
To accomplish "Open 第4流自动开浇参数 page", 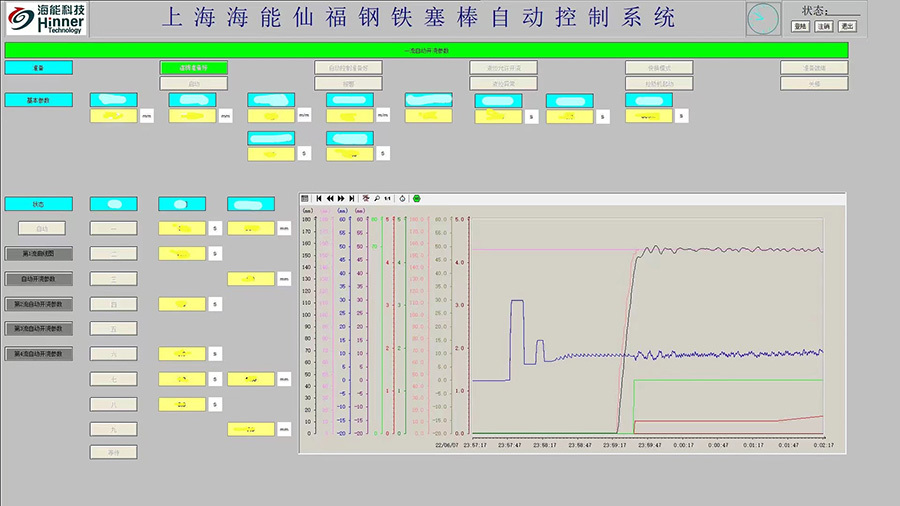I will click(x=40, y=354).
